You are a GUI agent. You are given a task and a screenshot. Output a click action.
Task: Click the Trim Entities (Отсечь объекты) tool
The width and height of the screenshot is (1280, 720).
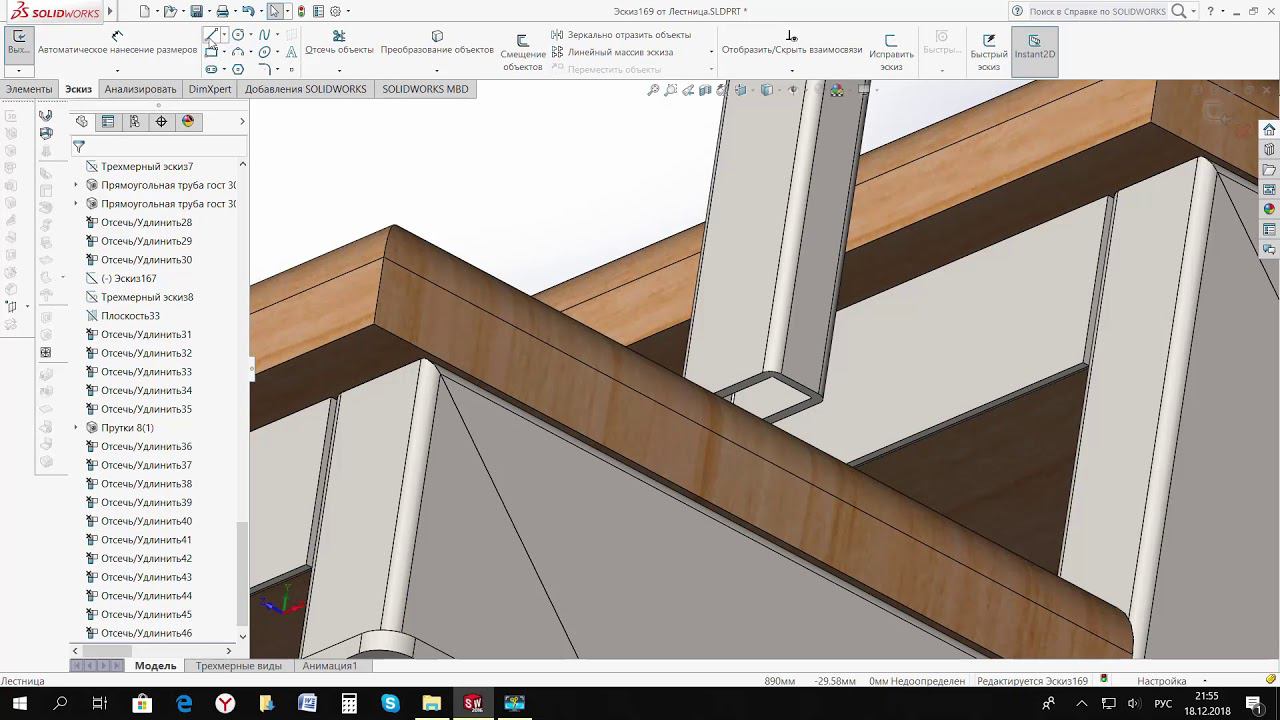point(339,43)
